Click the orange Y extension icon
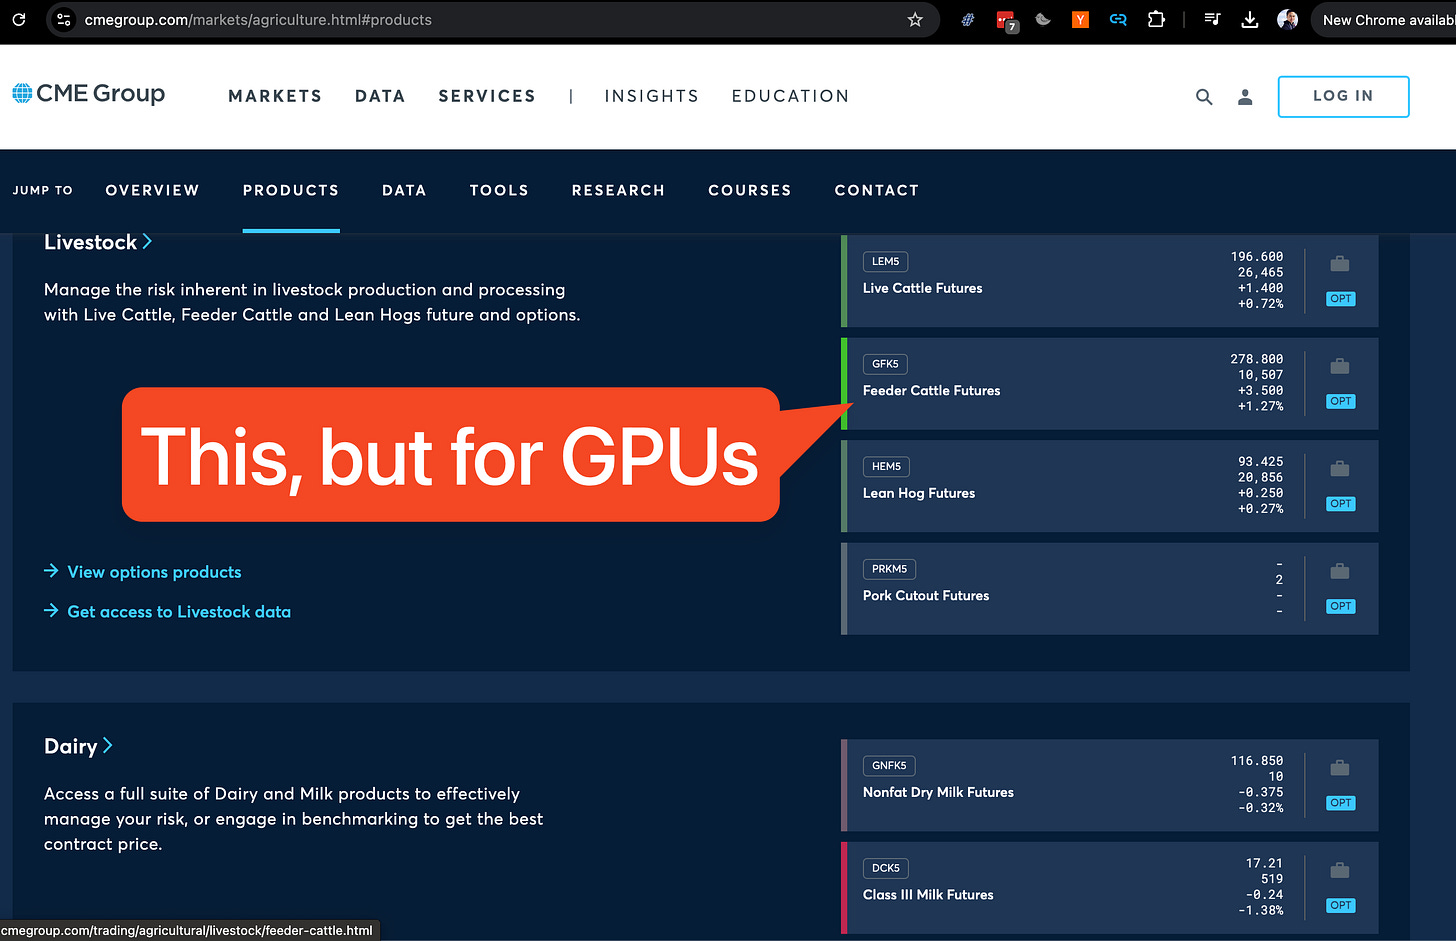Viewport: 1456px width, 941px height. click(x=1080, y=19)
